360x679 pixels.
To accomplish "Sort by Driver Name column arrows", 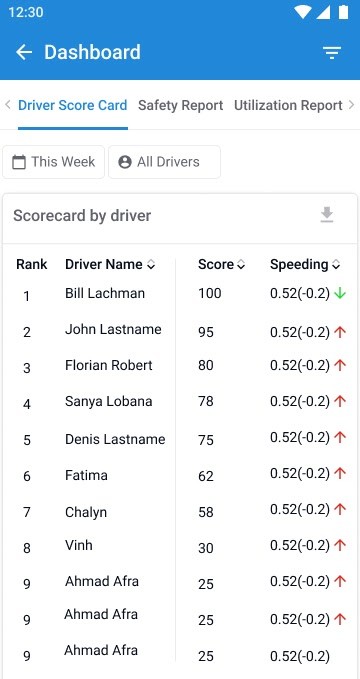I will click(x=151, y=265).
